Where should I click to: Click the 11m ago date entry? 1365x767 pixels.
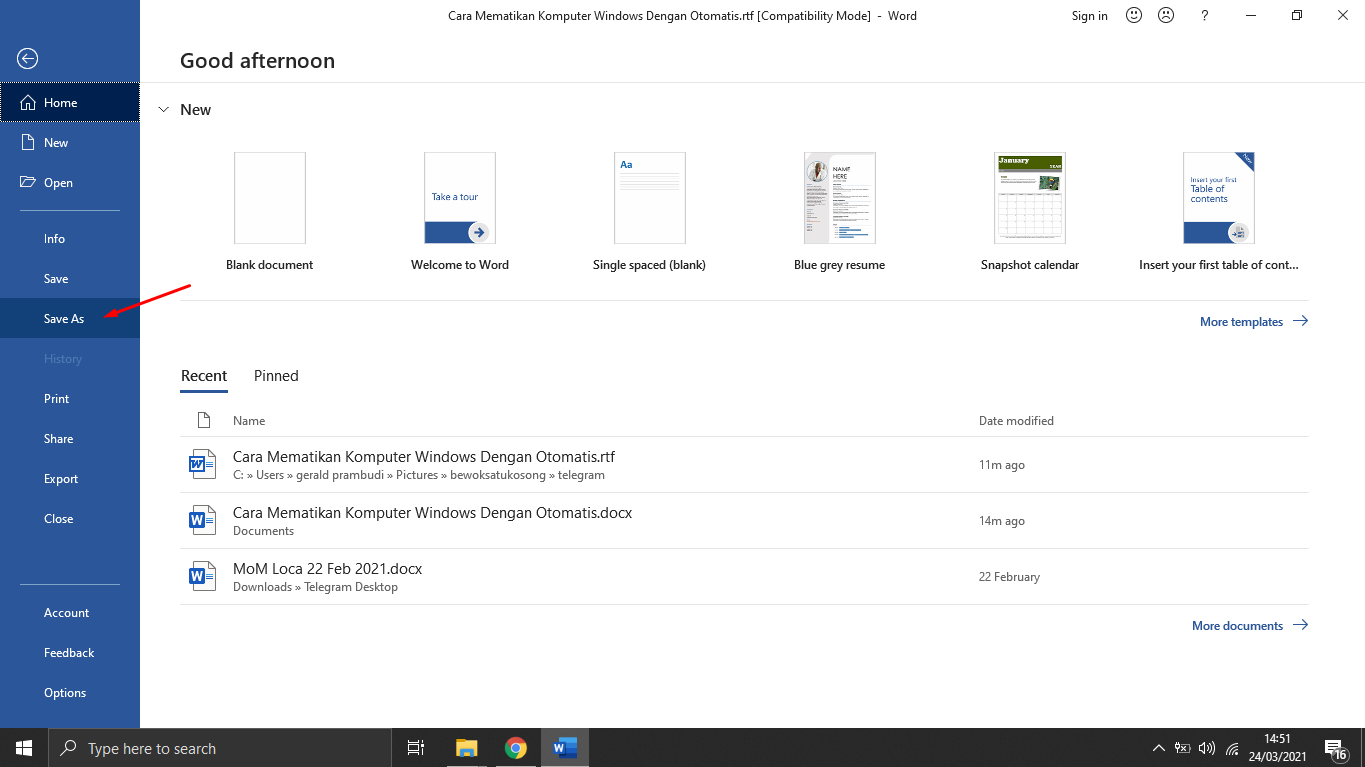[1002, 465]
